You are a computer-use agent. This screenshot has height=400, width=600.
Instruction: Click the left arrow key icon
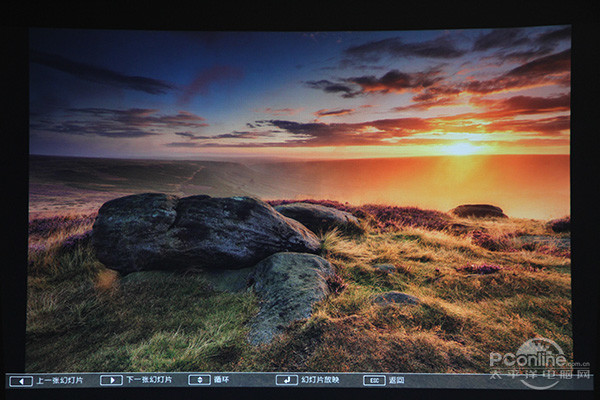[20, 380]
